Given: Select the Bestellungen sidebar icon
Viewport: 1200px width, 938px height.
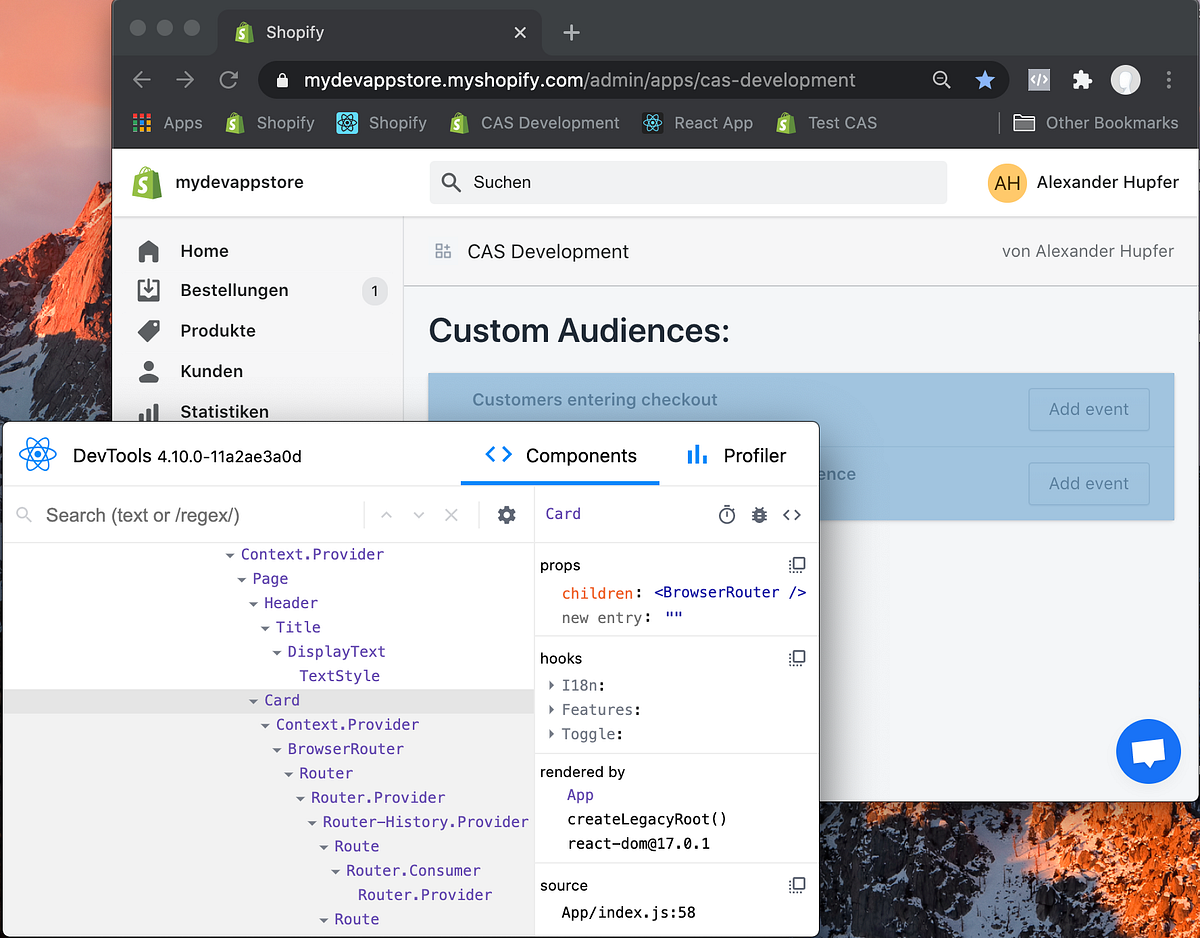Looking at the screenshot, I should 150,290.
